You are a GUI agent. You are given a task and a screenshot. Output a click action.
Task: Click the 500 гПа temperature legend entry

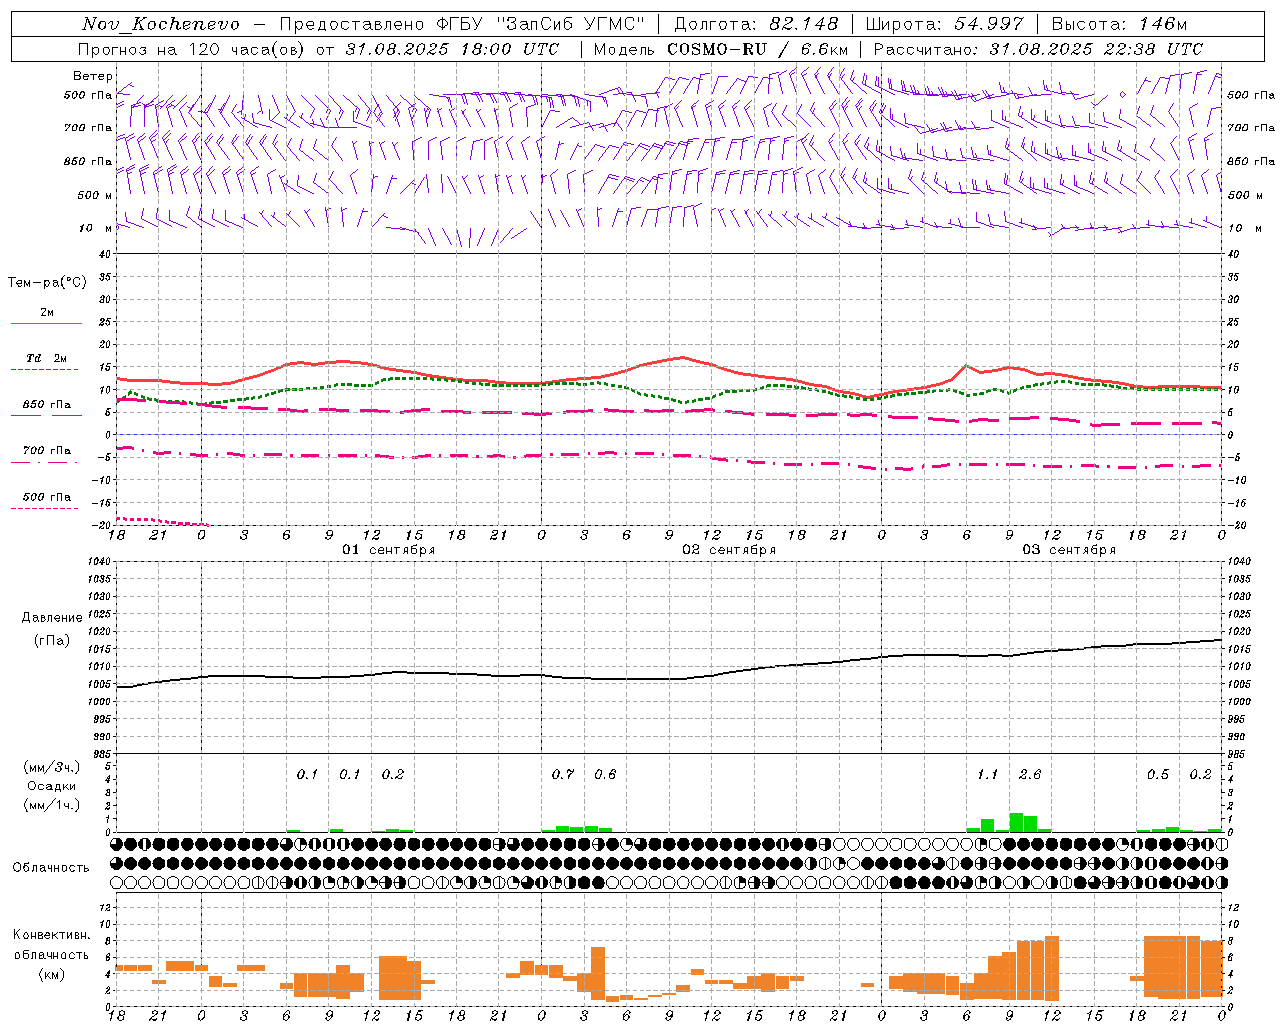(x=47, y=497)
